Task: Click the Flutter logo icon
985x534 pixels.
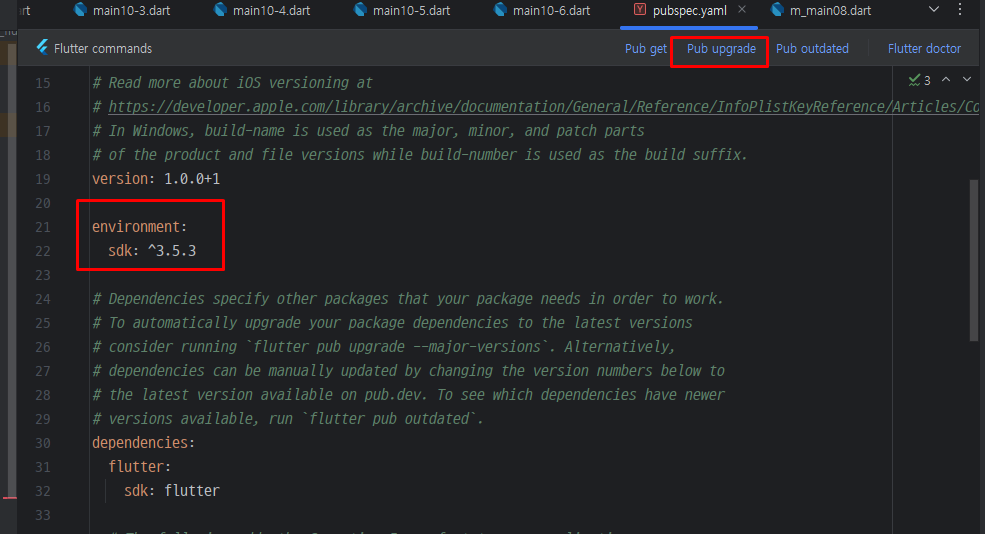Action: 42,47
